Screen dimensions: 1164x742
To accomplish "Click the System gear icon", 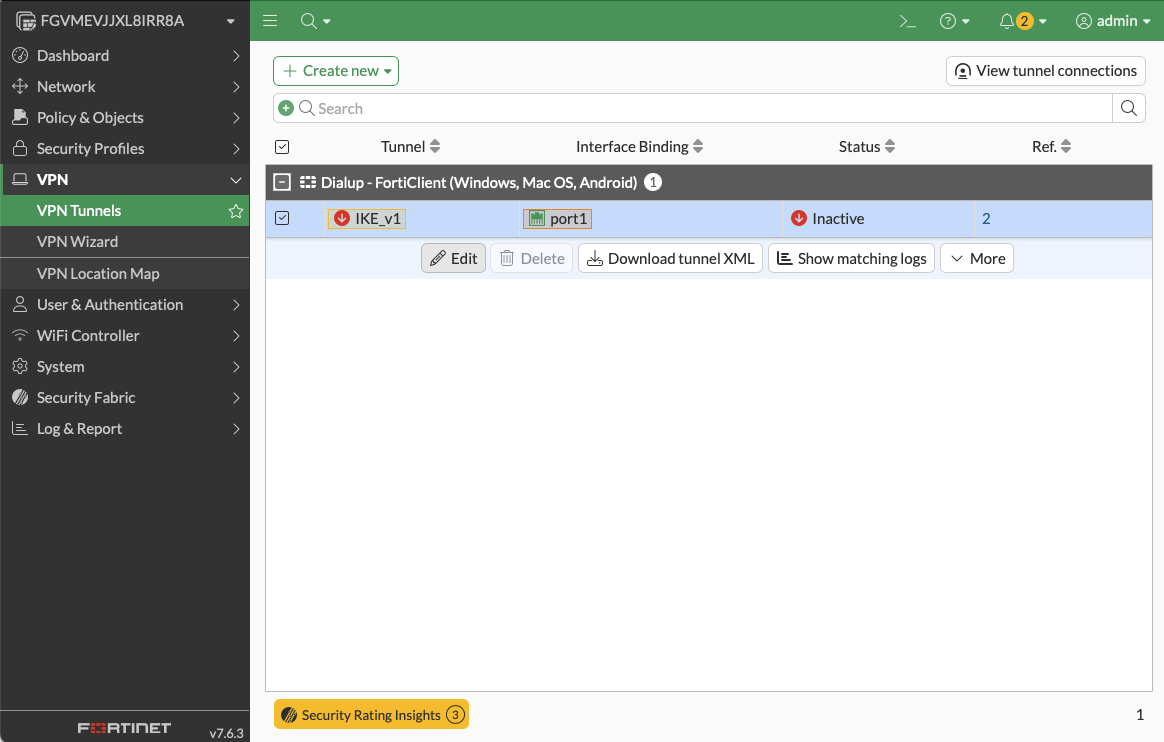I will pyautogui.click(x=20, y=367).
